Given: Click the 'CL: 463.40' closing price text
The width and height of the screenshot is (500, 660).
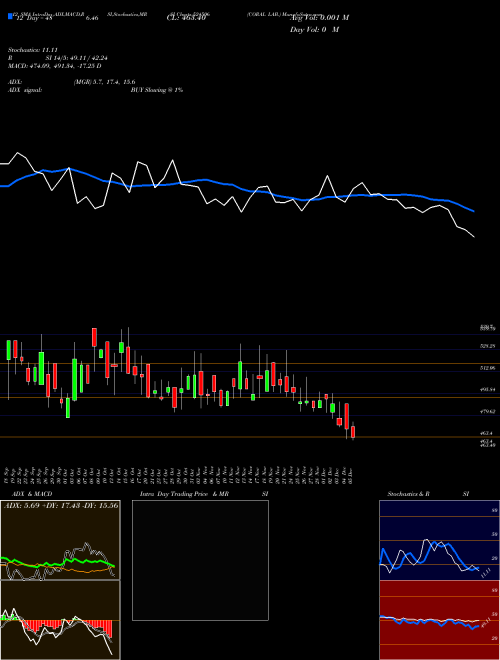Looking at the screenshot, I should click(x=186, y=18).
